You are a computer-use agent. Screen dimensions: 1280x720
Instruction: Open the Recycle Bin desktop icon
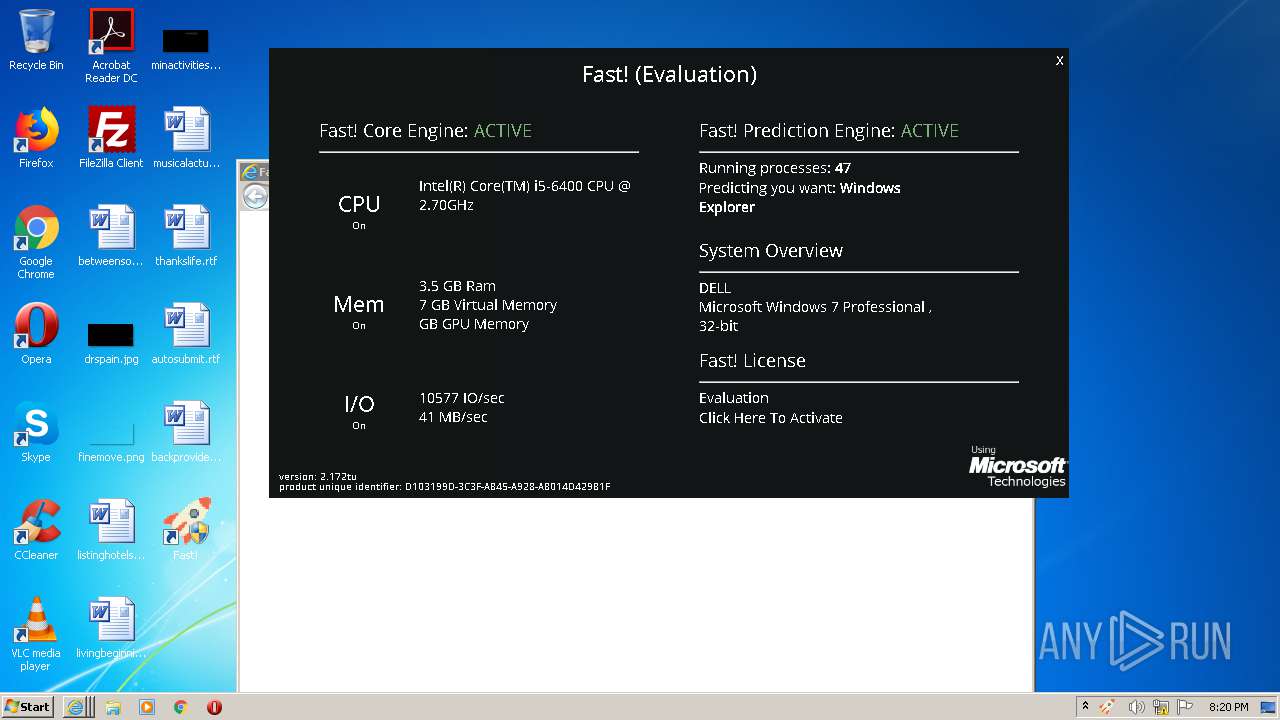pyautogui.click(x=36, y=40)
